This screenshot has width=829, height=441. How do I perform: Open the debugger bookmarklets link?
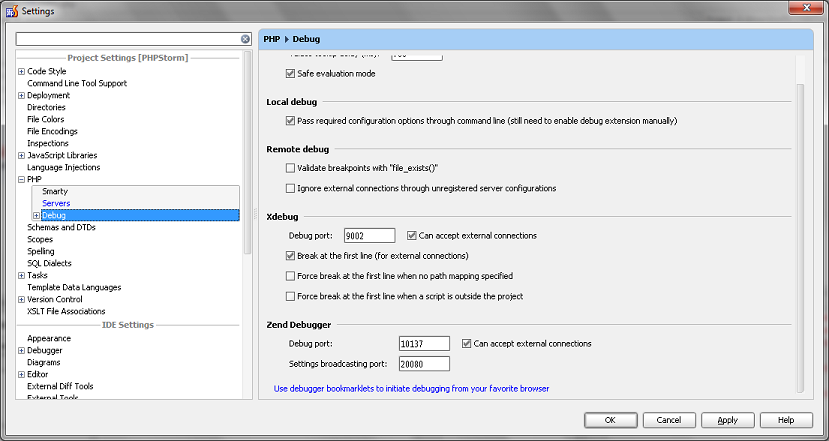pos(411,389)
